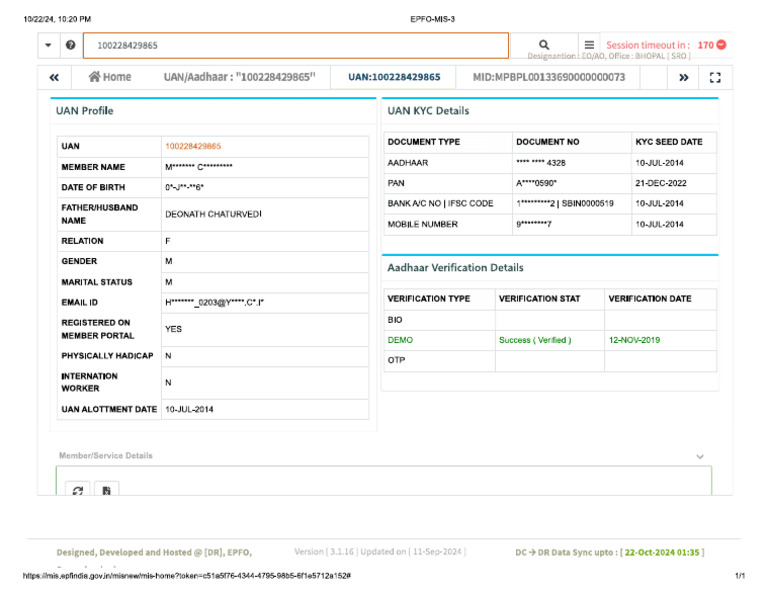Image resolution: width=768 pixels, height=594 pixels.
Task: Click the orange UAN number link
Action: tap(193, 146)
